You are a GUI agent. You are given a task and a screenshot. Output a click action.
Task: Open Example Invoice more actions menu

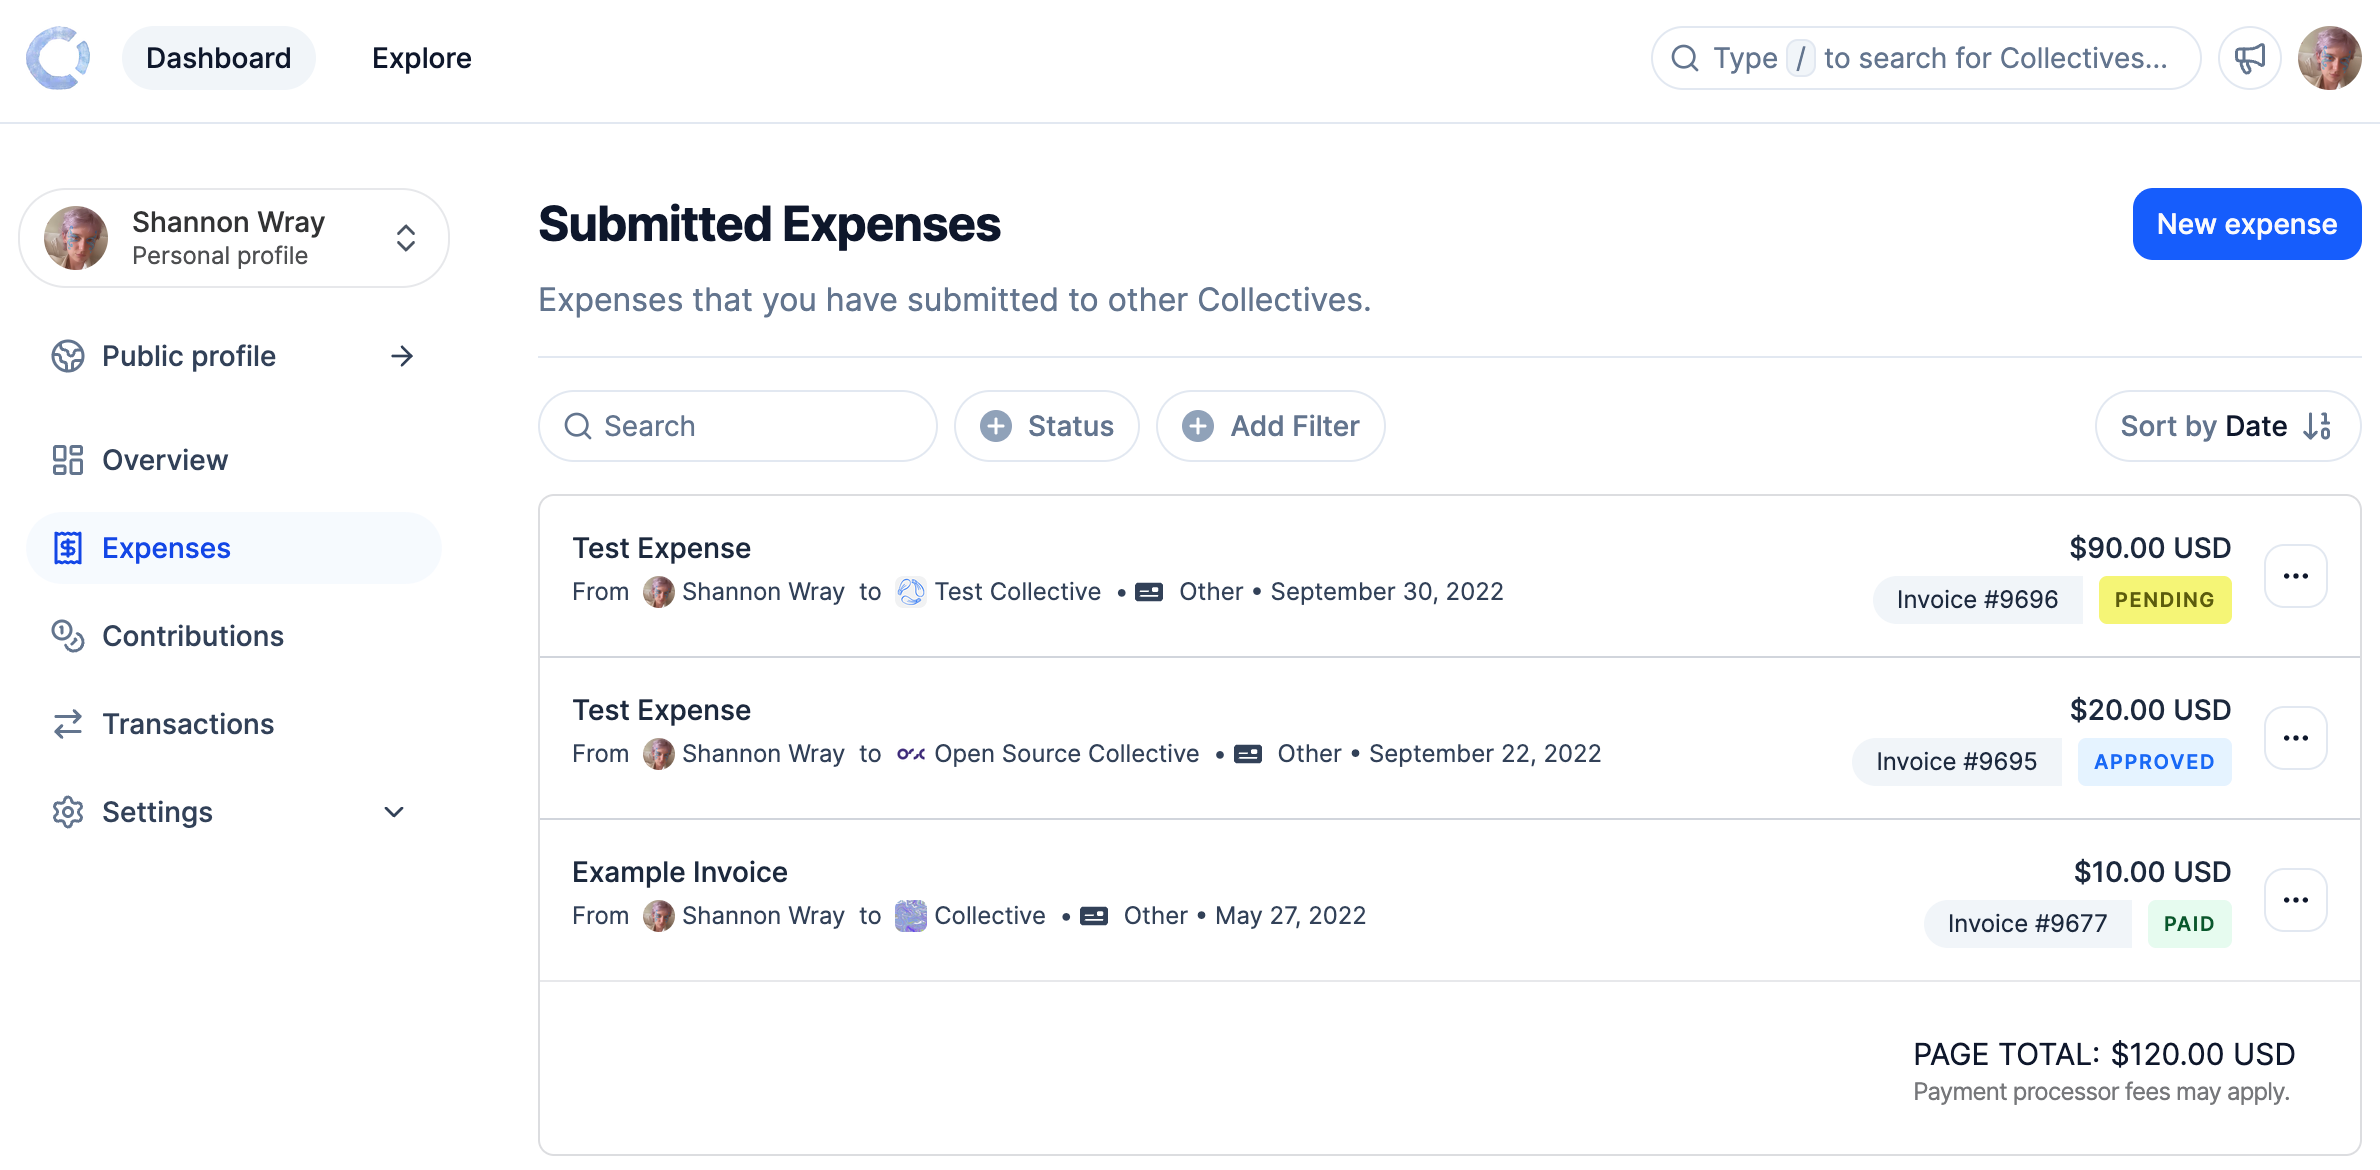click(x=2295, y=900)
